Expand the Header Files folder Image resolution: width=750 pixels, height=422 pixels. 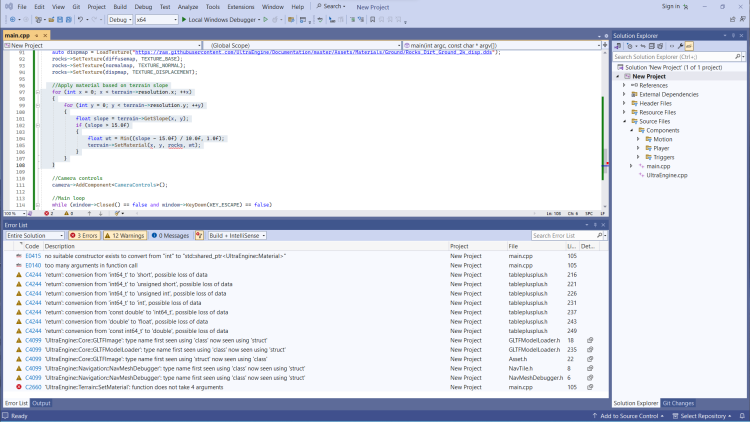pyautogui.click(x=624, y=103)
